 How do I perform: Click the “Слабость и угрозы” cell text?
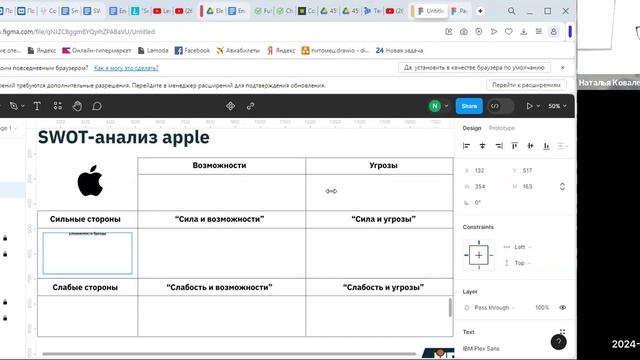pyautogui.click(x=383, y=287)
